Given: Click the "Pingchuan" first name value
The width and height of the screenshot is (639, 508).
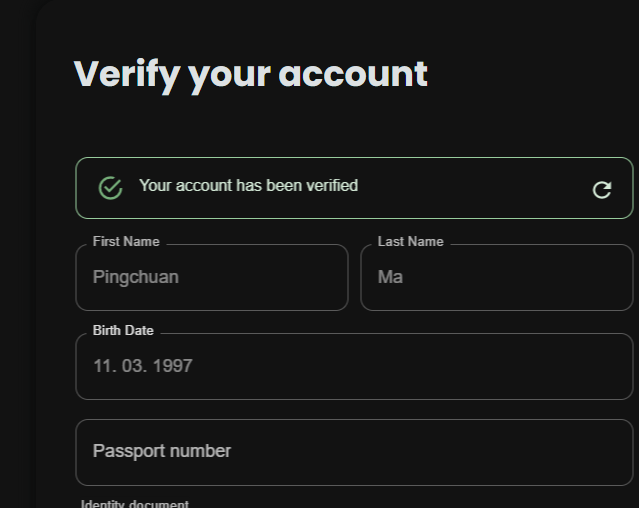Looking at the screenshot, I should 136,278.
